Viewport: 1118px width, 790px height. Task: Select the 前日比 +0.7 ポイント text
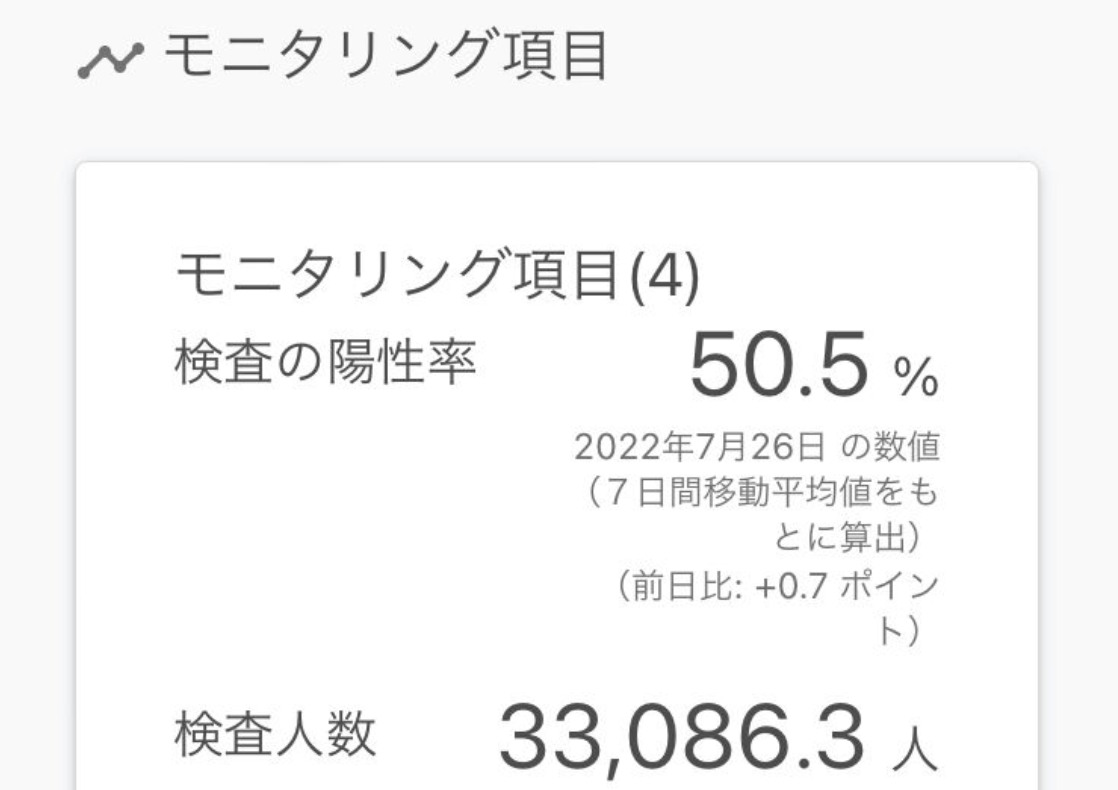pyautogui.click(x=776, y=608)
